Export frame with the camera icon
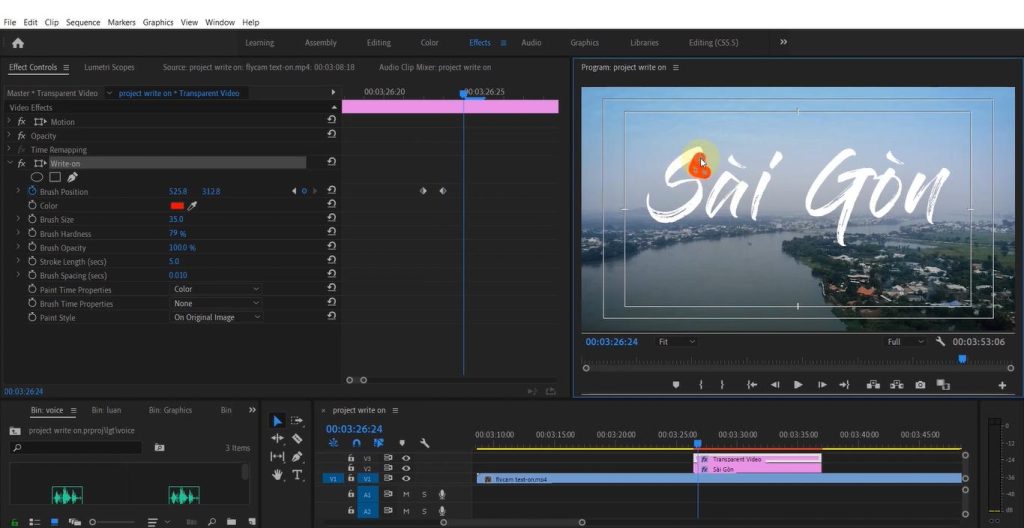1024x528 pixels. (920, 385)
